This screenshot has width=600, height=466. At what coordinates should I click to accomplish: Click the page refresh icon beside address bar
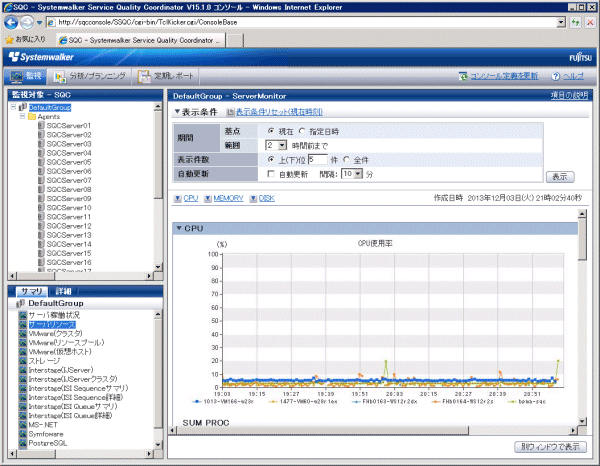click(576, 23)
